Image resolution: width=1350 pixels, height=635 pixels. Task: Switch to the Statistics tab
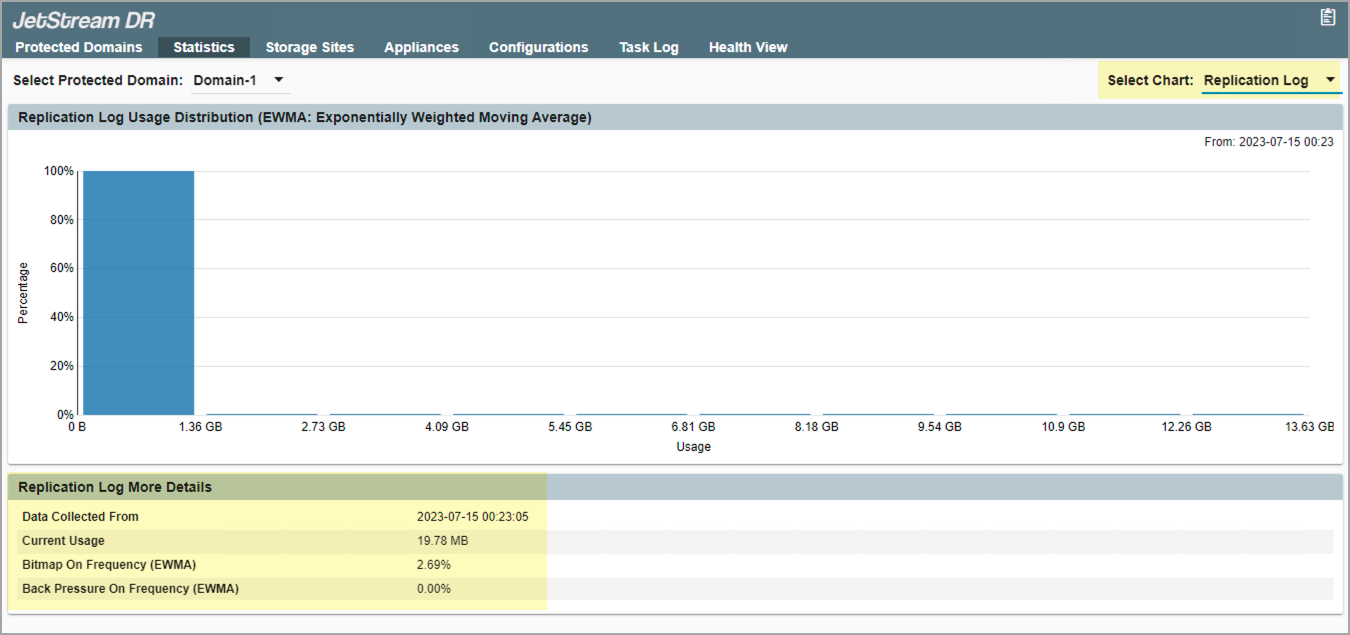pyautogui.click(x=204, y=47)
